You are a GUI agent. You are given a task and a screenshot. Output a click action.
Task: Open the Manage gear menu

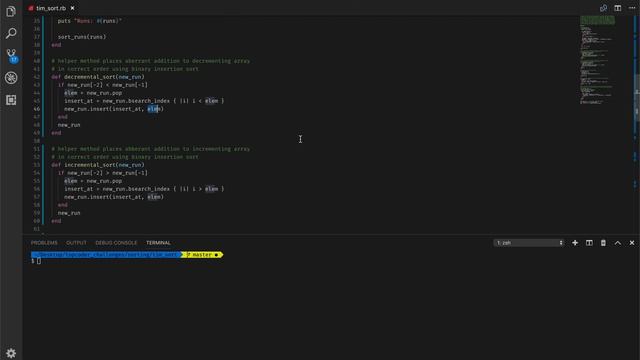pyautogui.click(x=11, y=353)
